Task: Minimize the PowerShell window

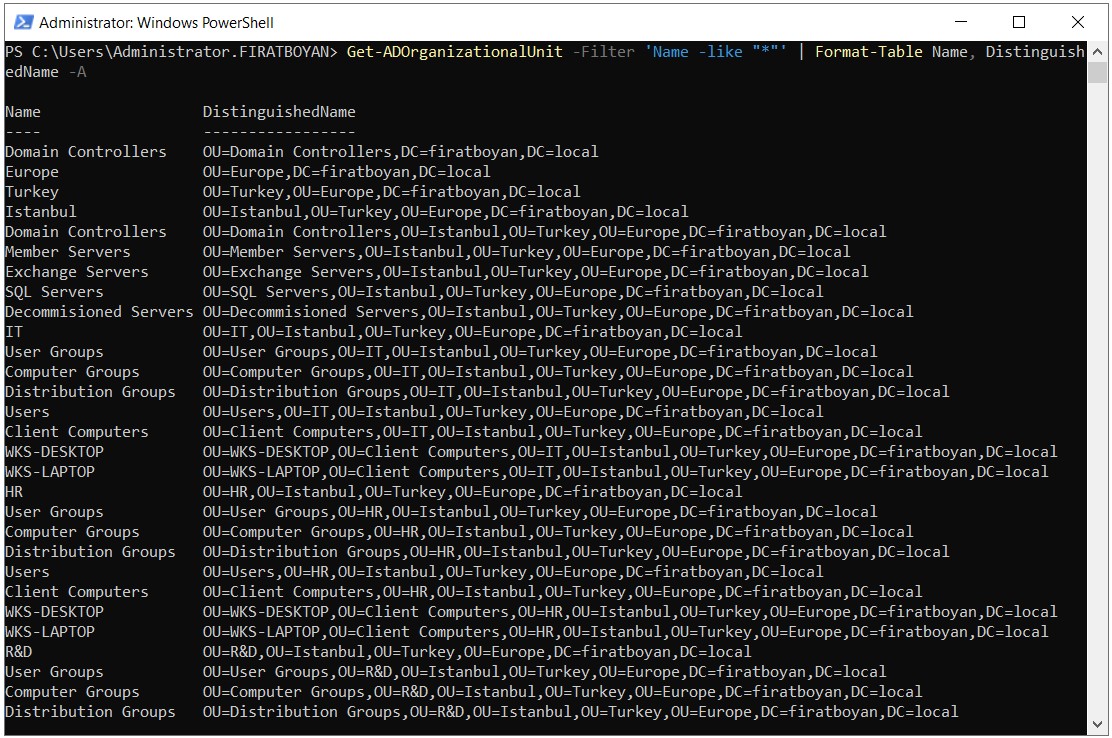Action: pos(961,22)
